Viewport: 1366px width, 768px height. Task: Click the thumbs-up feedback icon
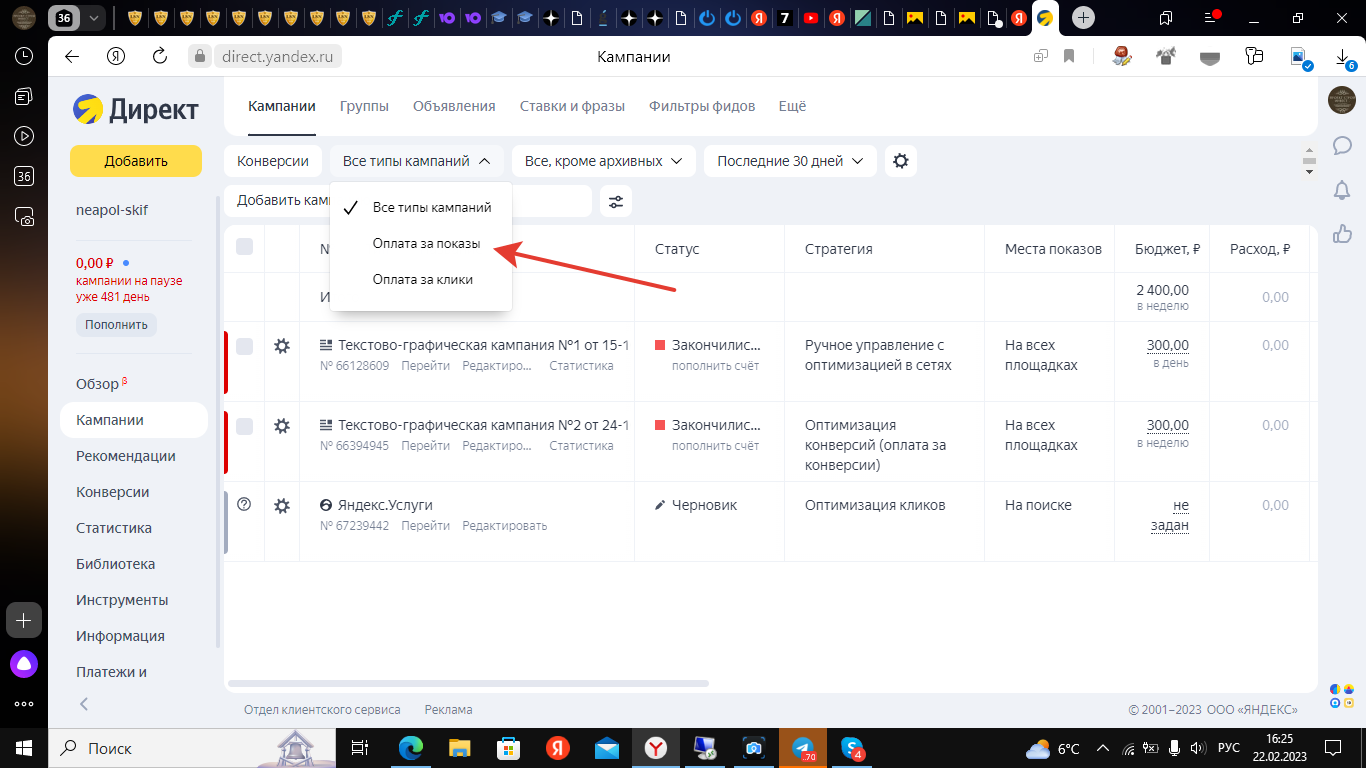(x=1343, y=233)
